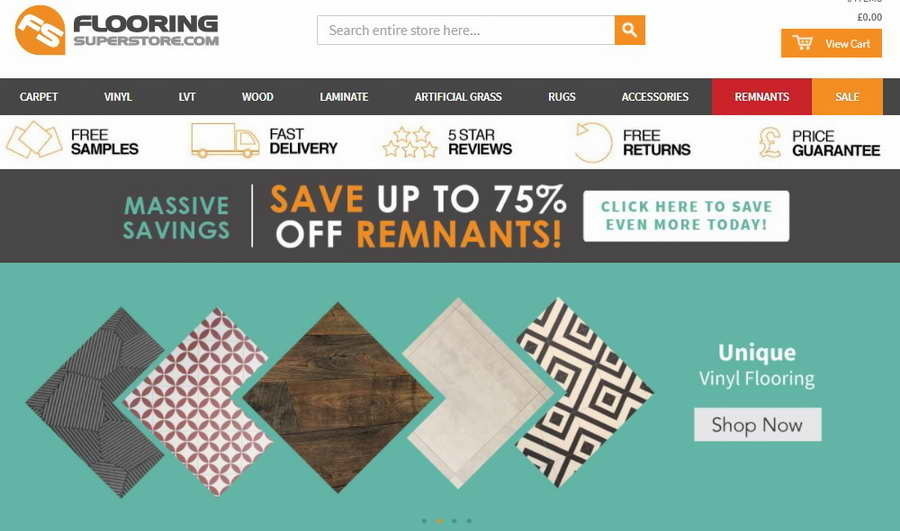The image size is (900, 531).
Task: Open the Laminate category
Action: coord(344,96)
